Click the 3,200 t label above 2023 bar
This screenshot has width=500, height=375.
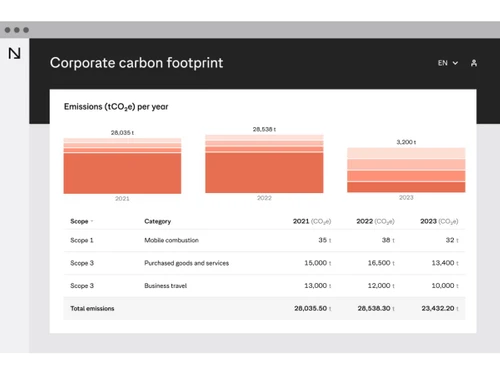pos(406,142)
